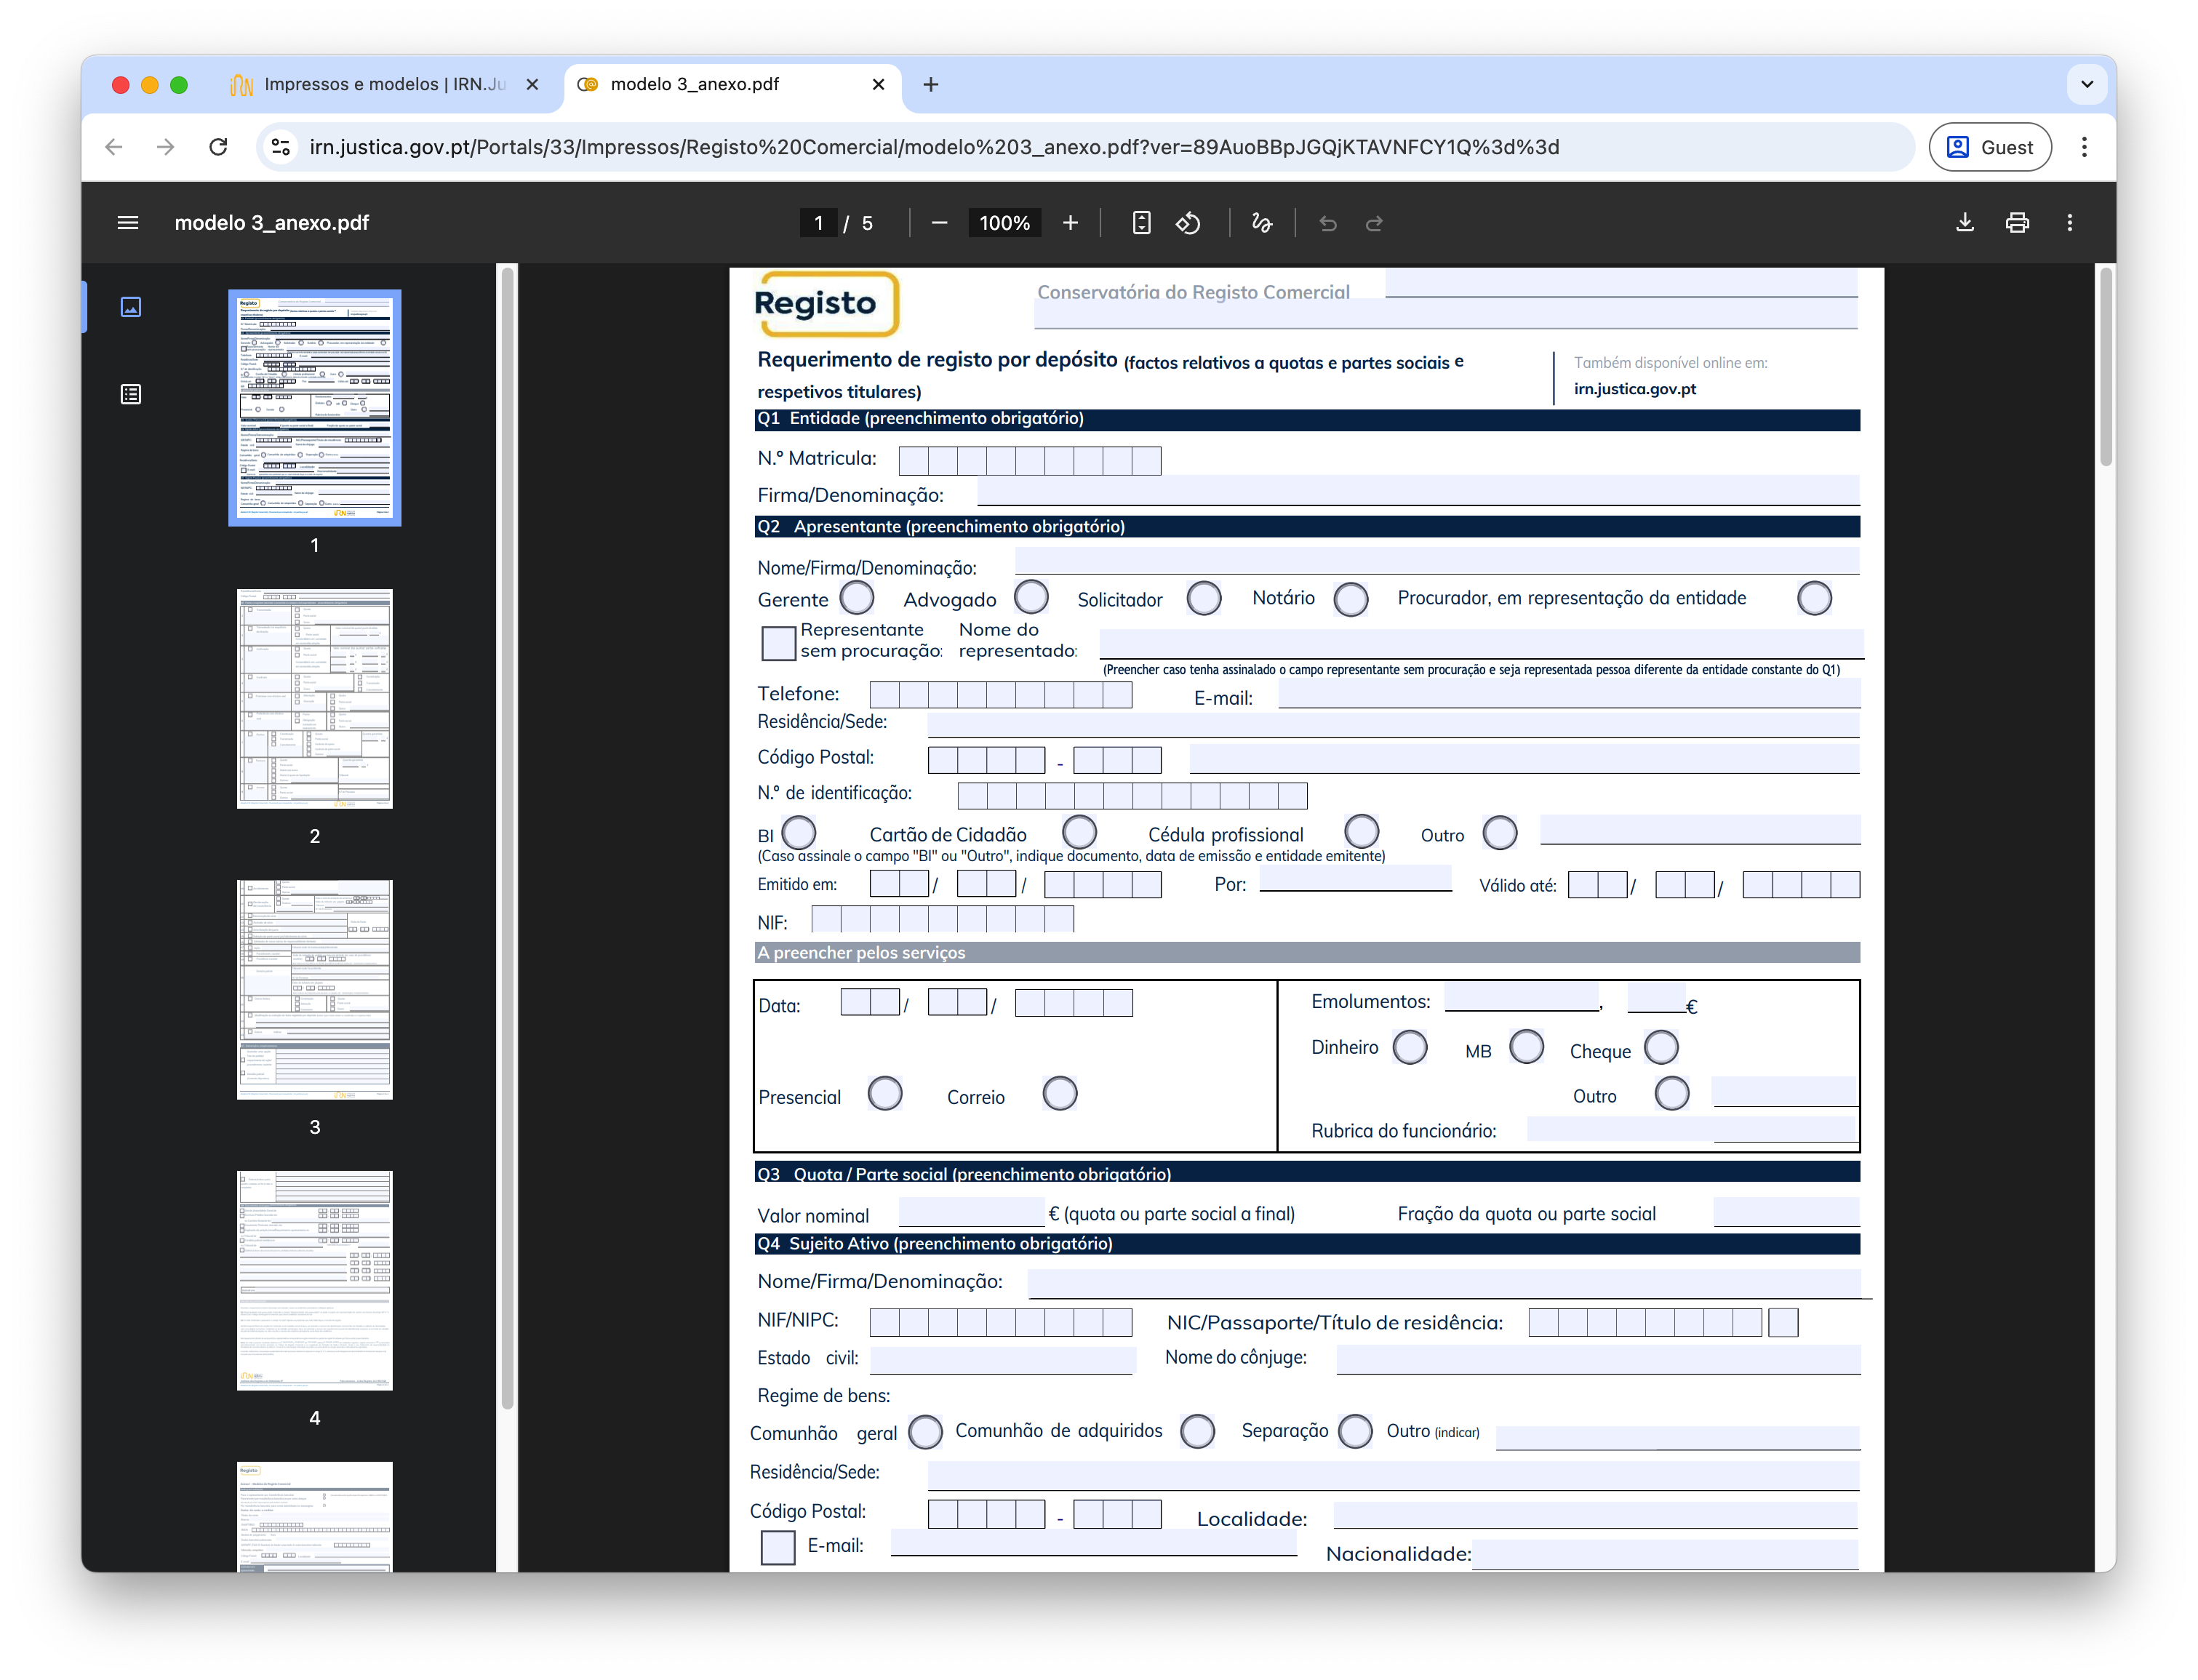Click the page number input field
Viewport: 2198px width, 1680px height.
coord(818,223)
